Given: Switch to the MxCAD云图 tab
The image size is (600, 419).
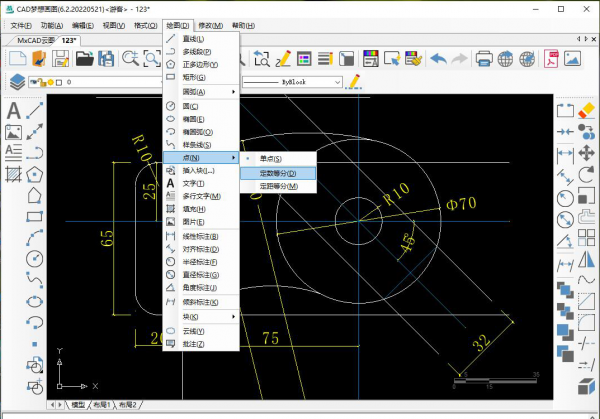Looking at the screenshot, I should (x=35, y=40).
